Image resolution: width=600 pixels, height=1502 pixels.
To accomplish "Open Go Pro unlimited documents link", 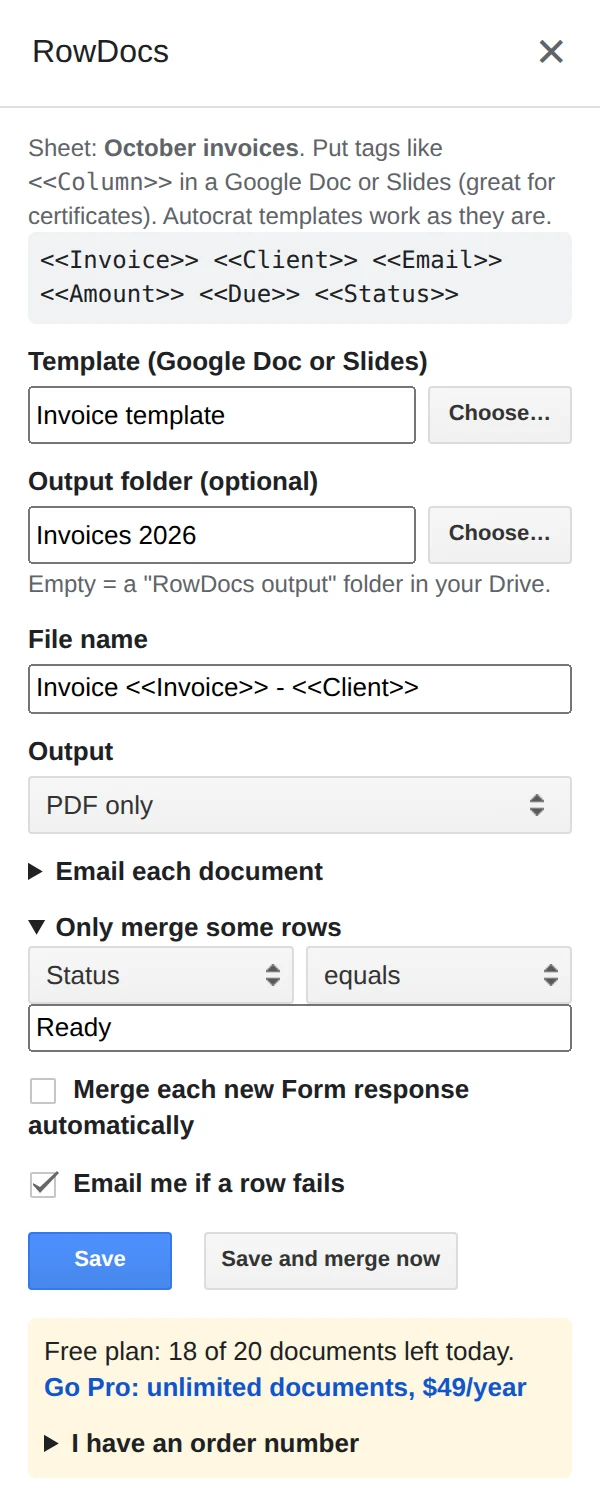I will point(285,1388).
